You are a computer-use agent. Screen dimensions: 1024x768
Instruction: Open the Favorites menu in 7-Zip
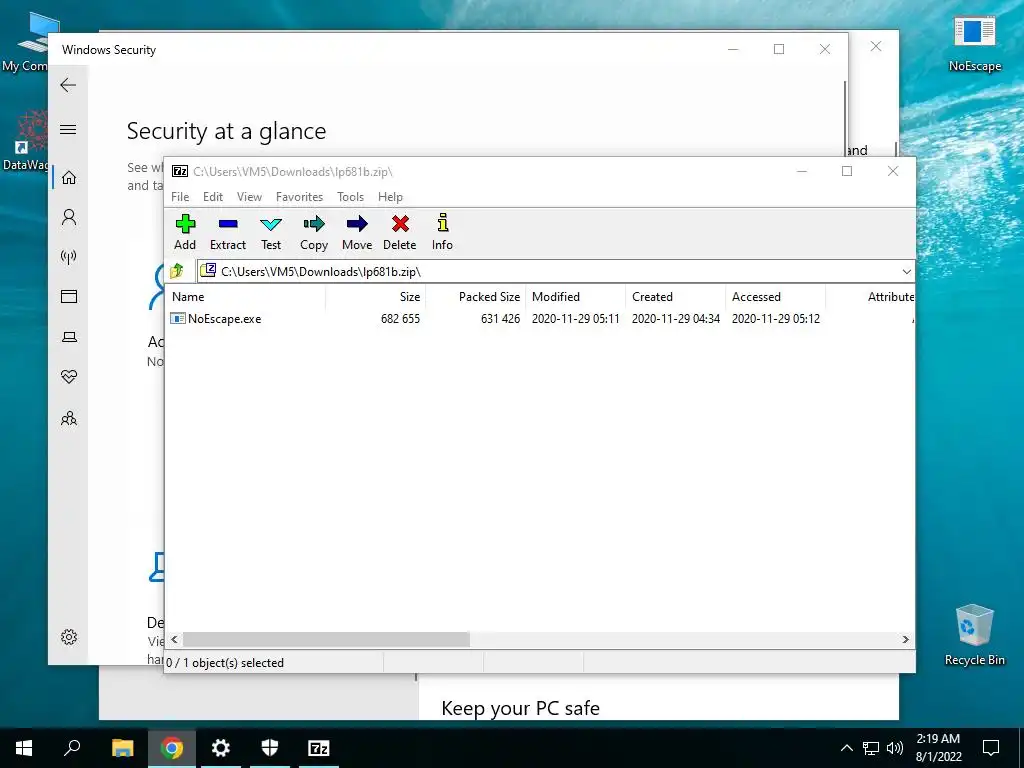[x=299, y=197]
